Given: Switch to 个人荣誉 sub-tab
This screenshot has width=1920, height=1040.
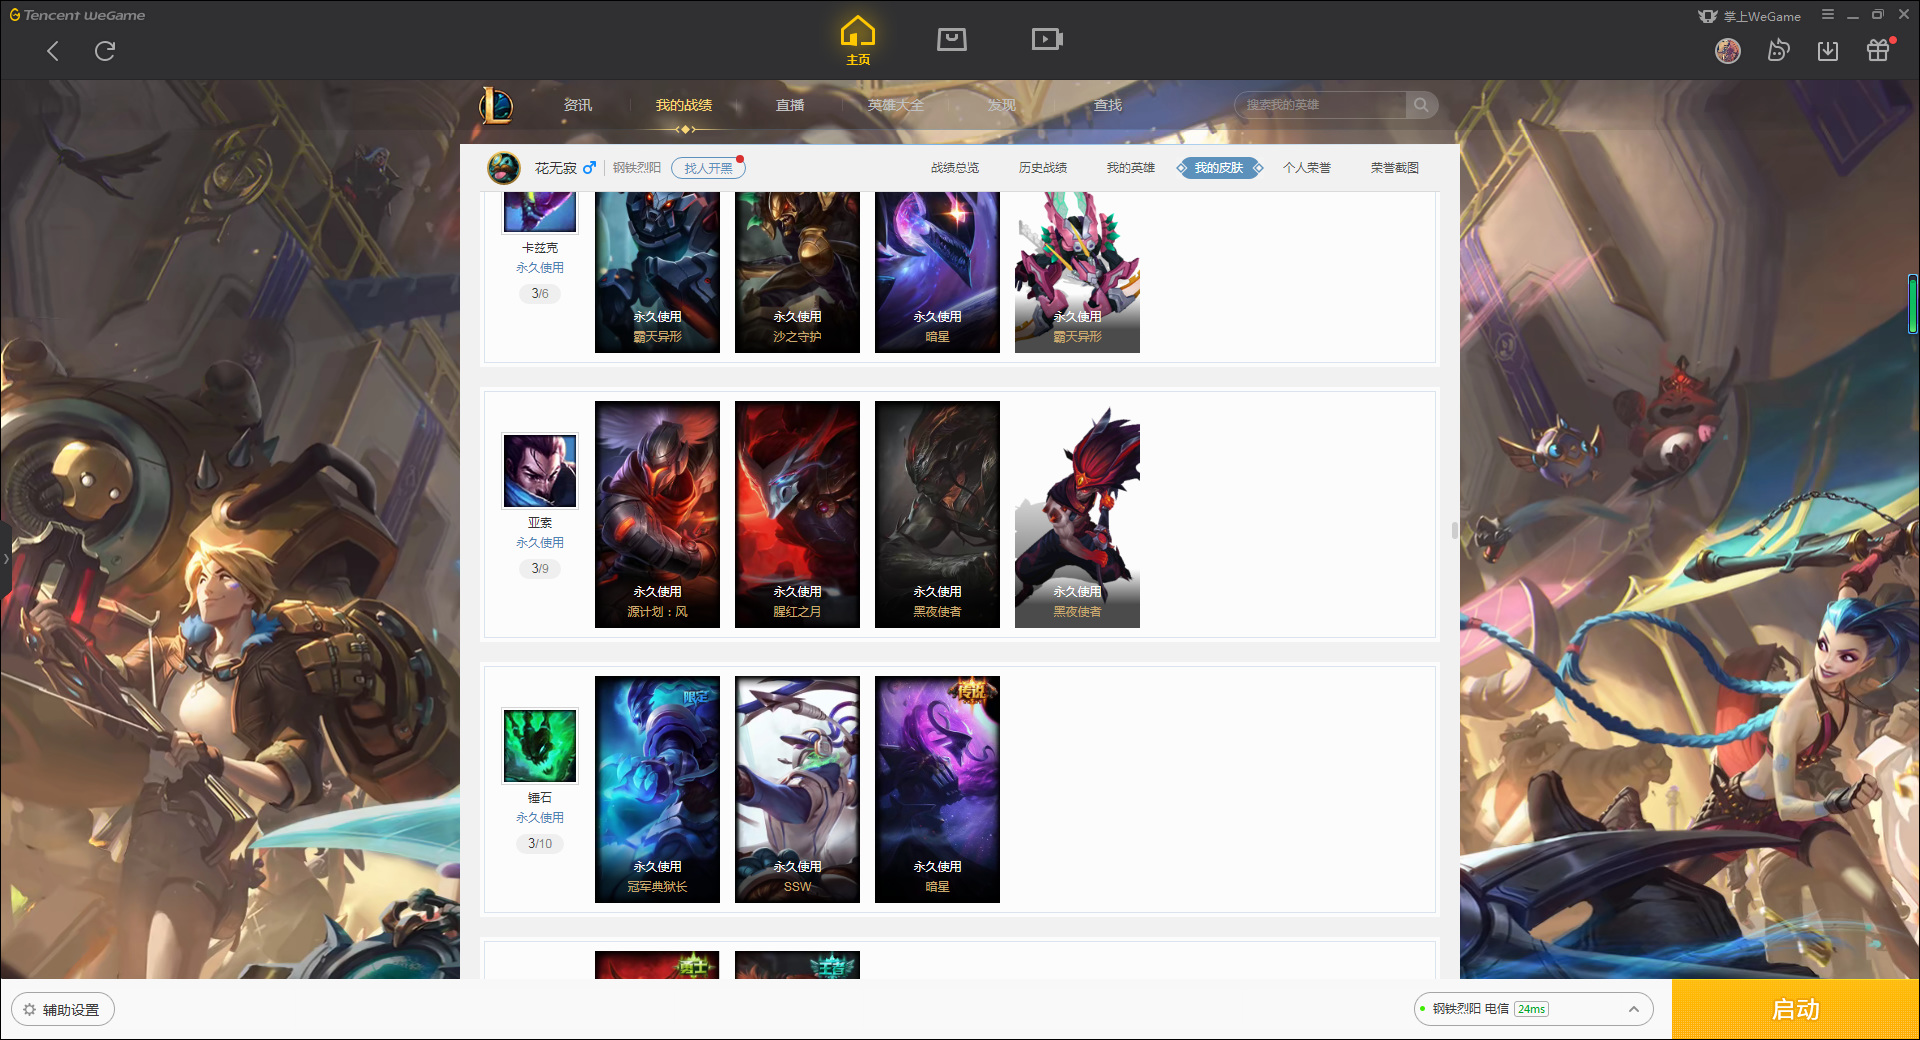Looking at the screenshot, I should (x=1307, y=168).
